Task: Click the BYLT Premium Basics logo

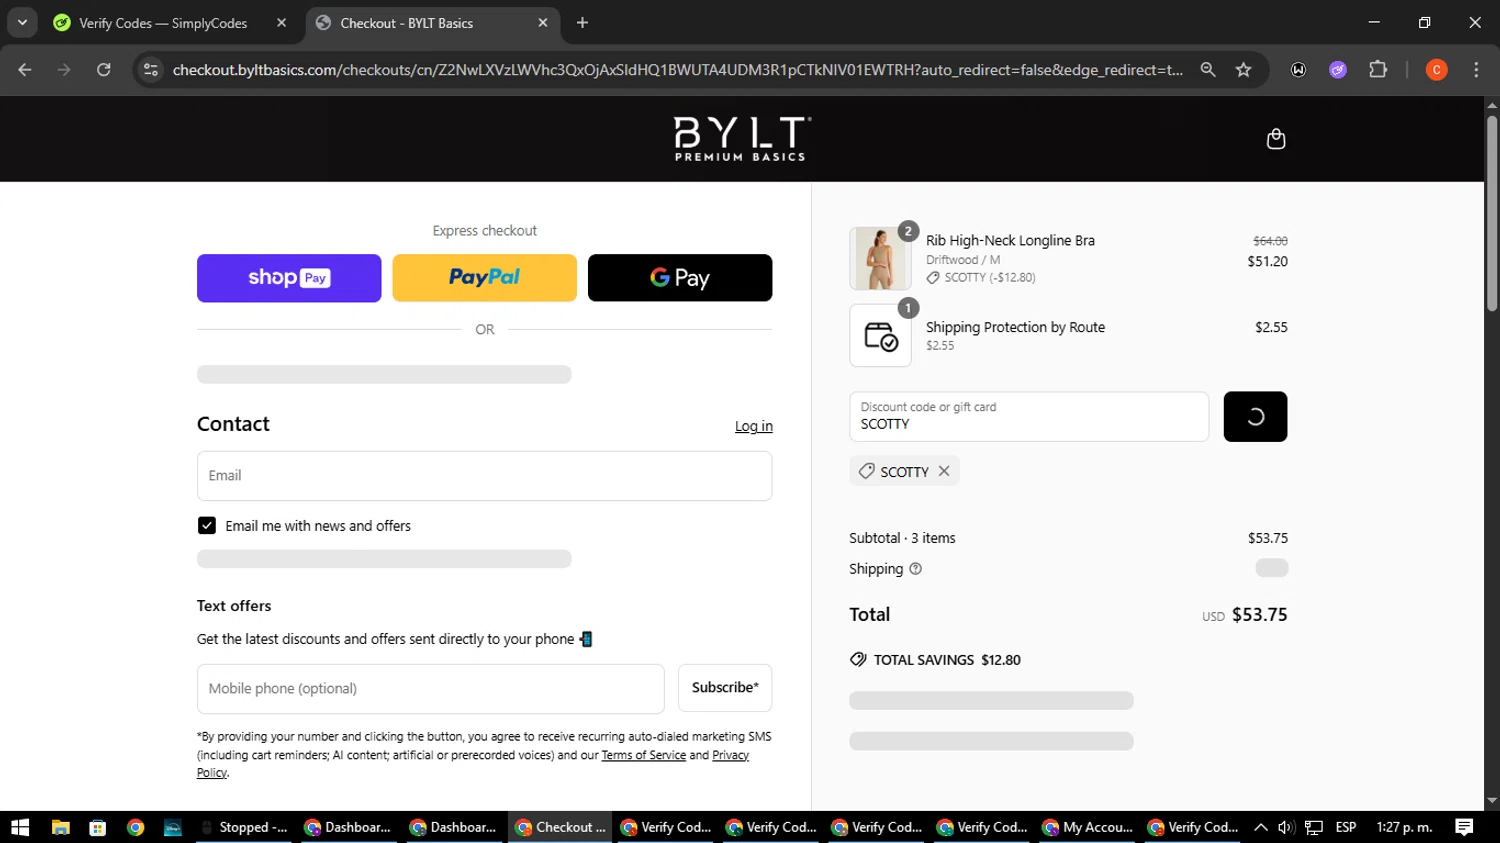Action: tap(742, 139)
